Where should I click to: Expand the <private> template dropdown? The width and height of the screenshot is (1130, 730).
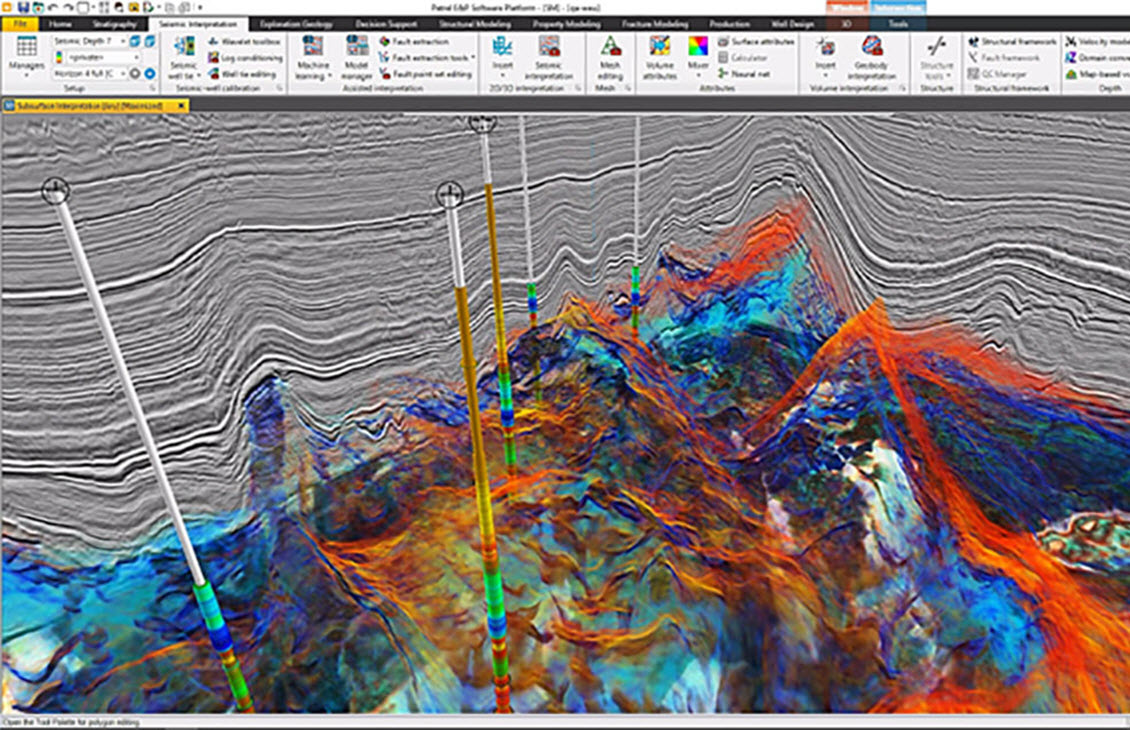136,57
